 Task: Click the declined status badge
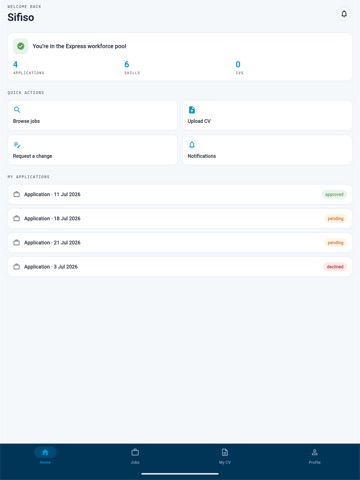pyautogui.click(x=335, y=267)
